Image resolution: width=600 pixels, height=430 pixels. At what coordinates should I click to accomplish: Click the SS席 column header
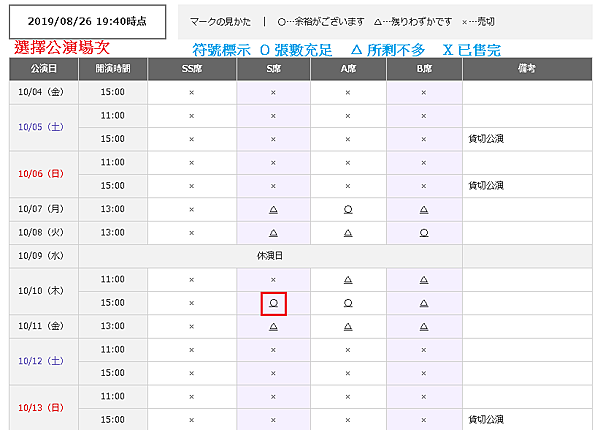click(x=192, y=69)
